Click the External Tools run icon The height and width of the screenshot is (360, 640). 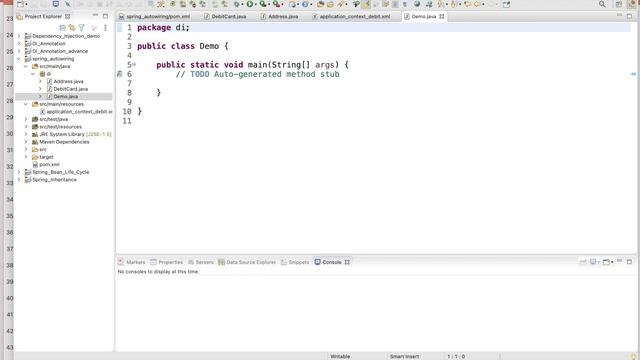pyautogui.click(x=277, y=4)
